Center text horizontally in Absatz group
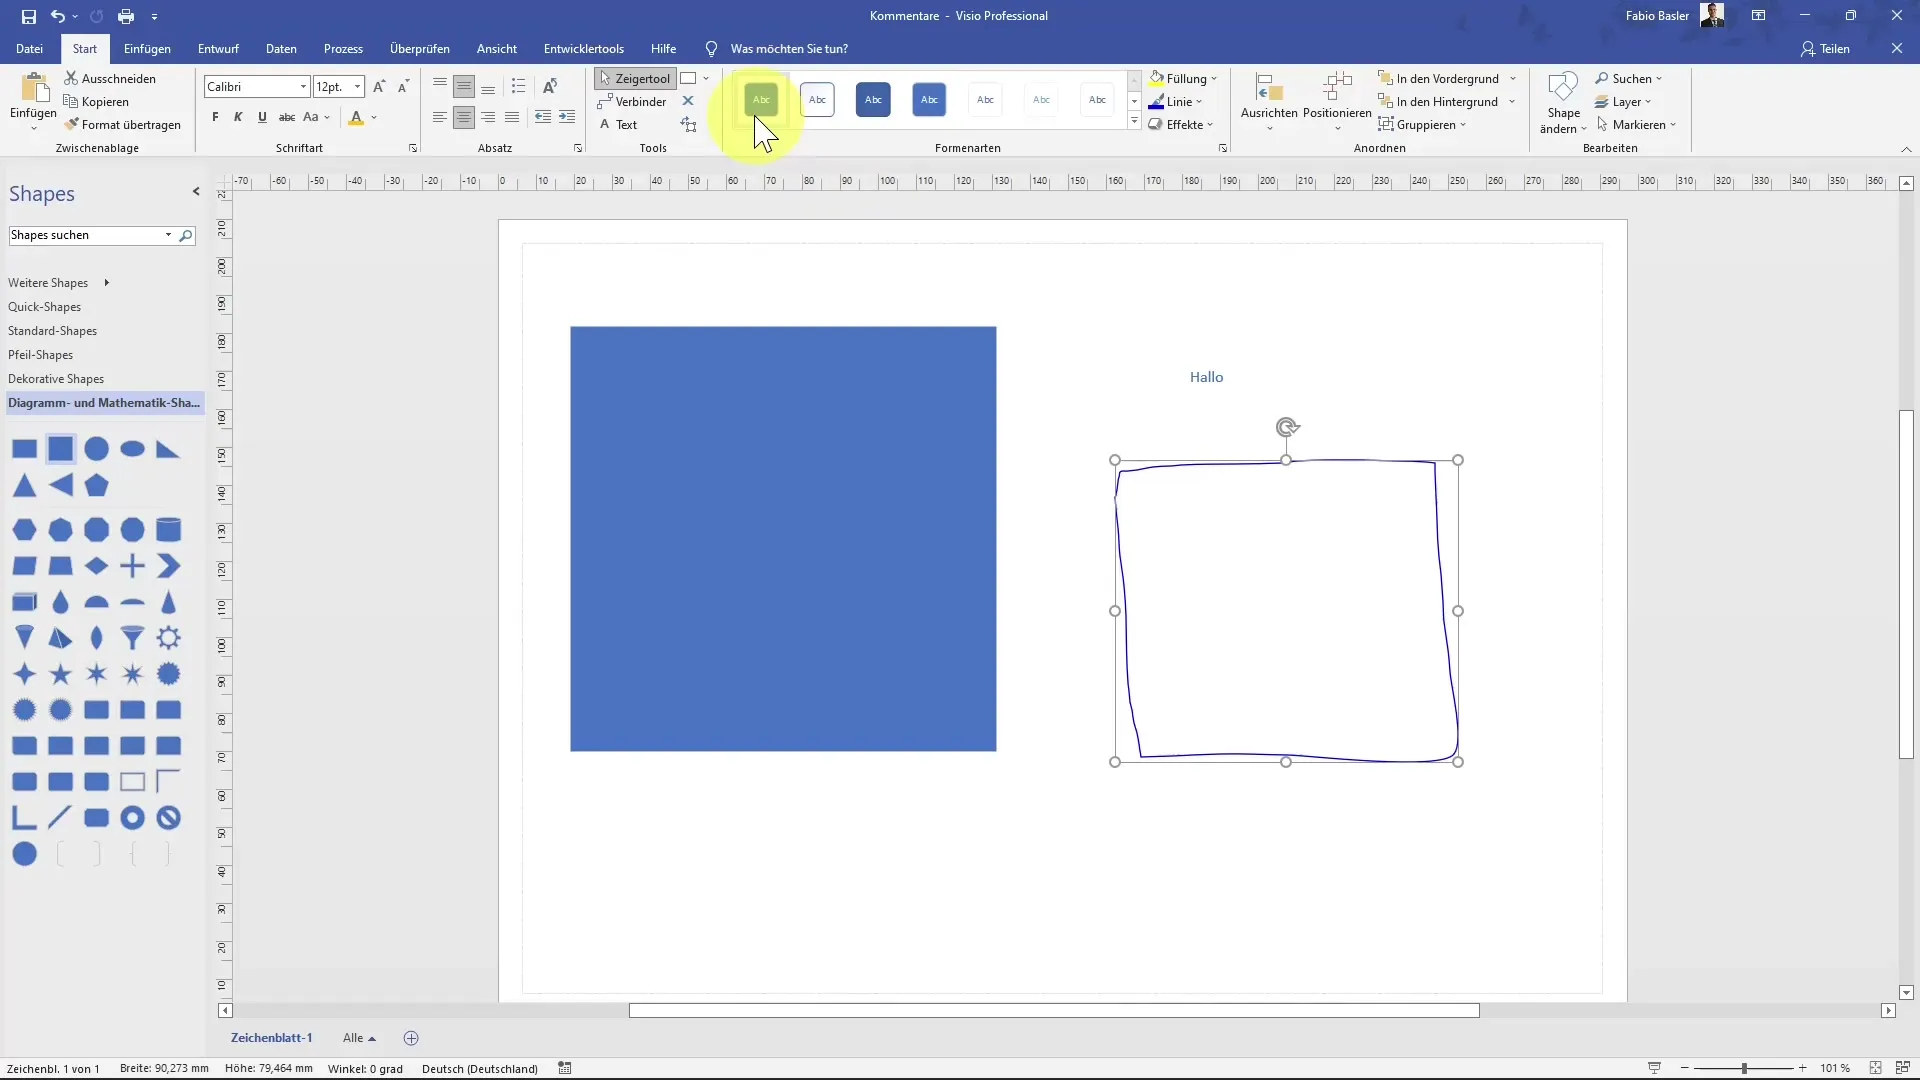This screenshot has width=1920, height=1080. (x=464, y=117)
